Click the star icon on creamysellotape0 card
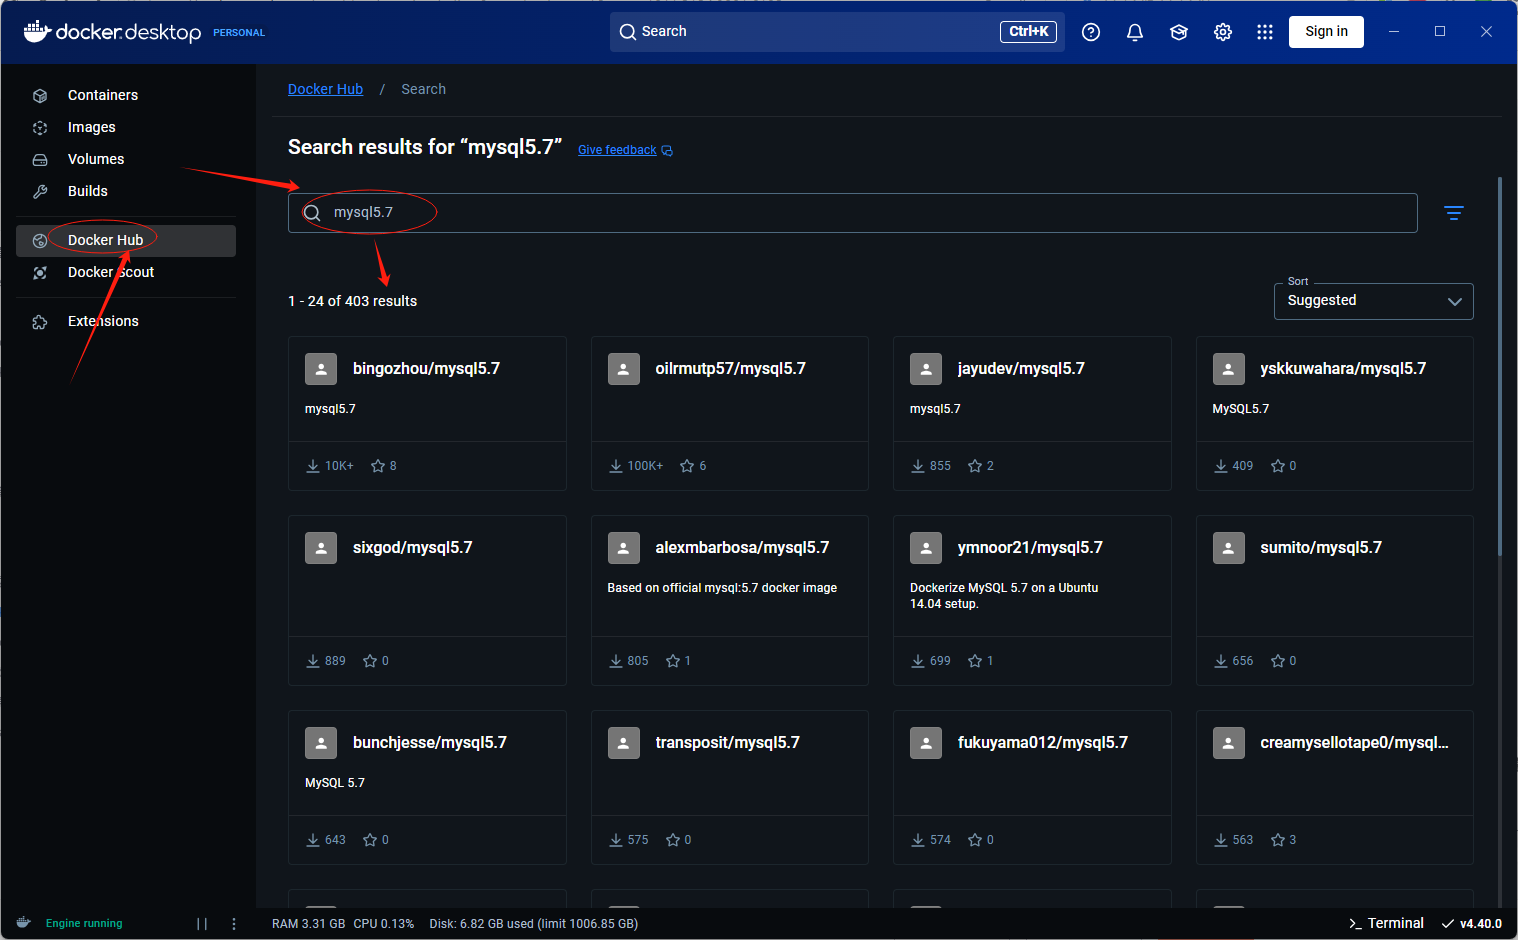1518x940 pixels. 1278,840
